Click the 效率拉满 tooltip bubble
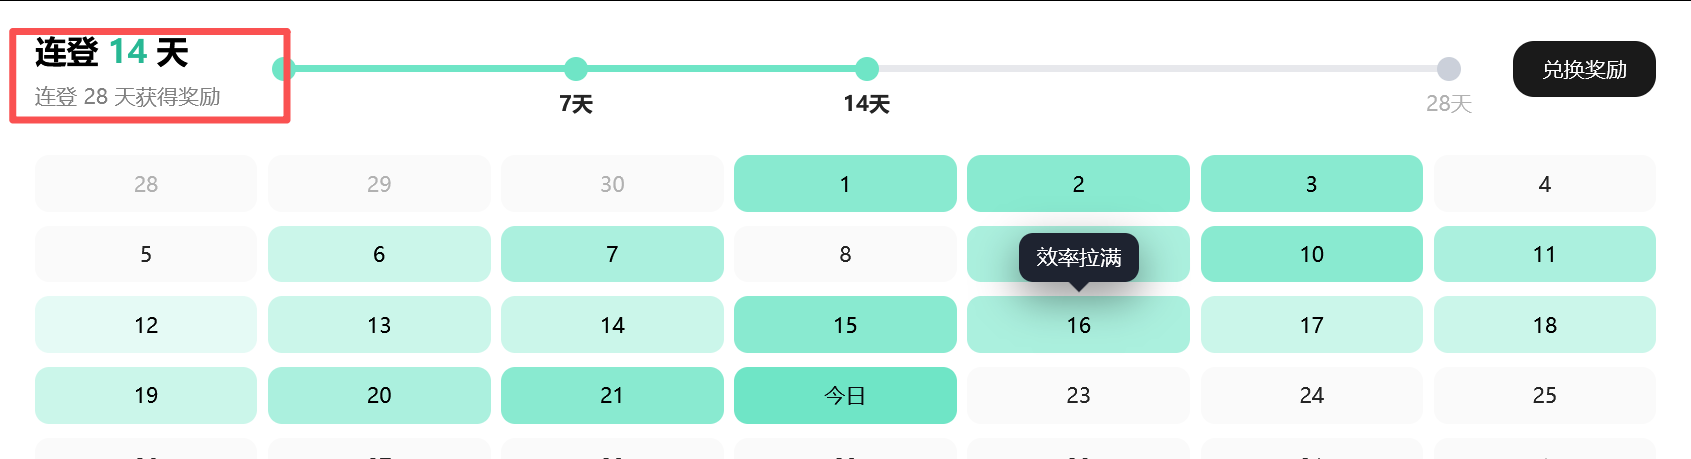This screenshot has height=459, width=1691. point(1078,258)
